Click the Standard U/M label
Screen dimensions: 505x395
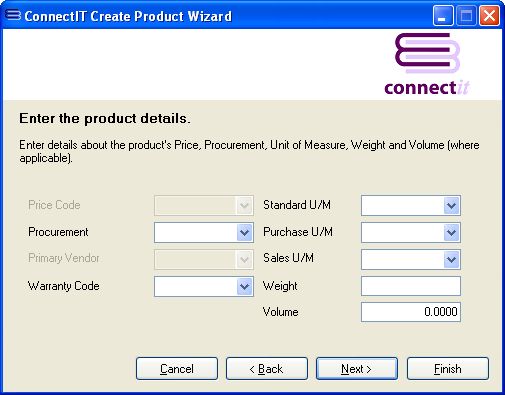pyautogui.click(x=297, y=205)
